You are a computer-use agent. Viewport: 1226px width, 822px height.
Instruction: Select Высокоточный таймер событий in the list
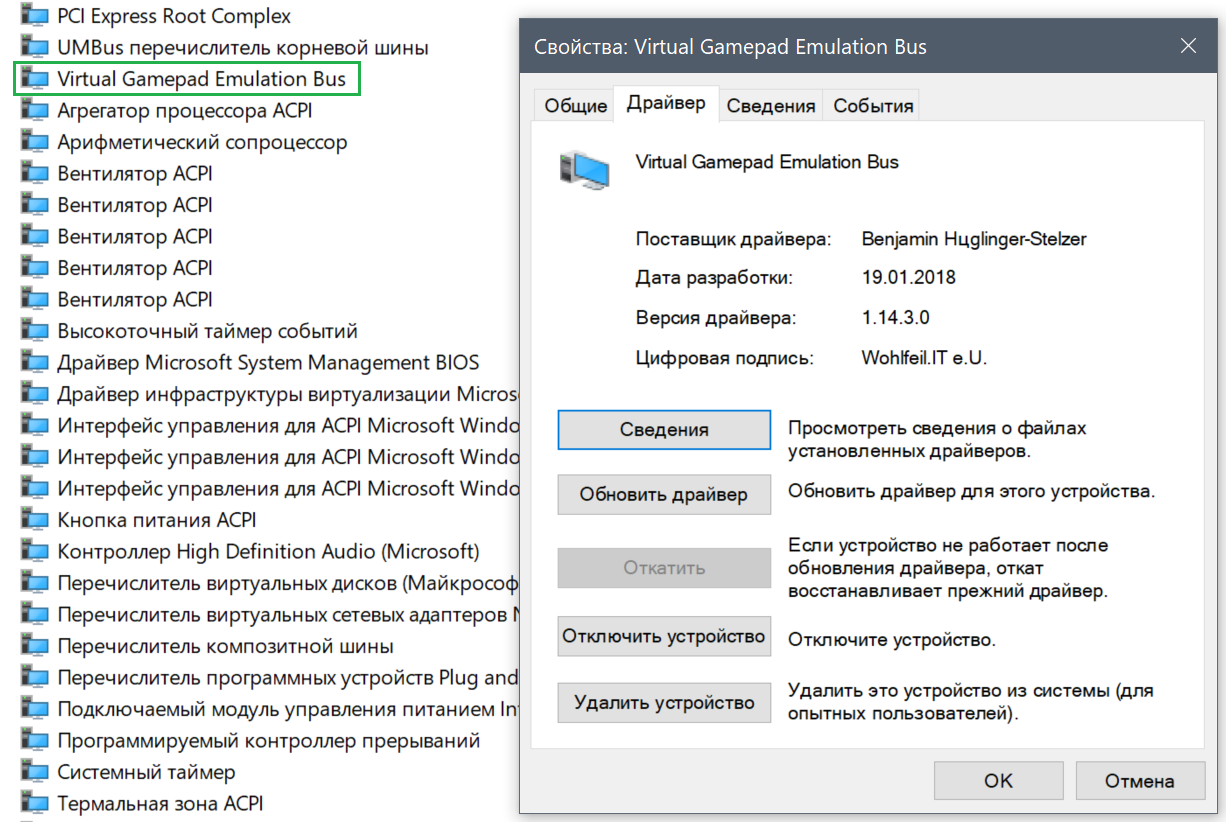click(207, 331)
